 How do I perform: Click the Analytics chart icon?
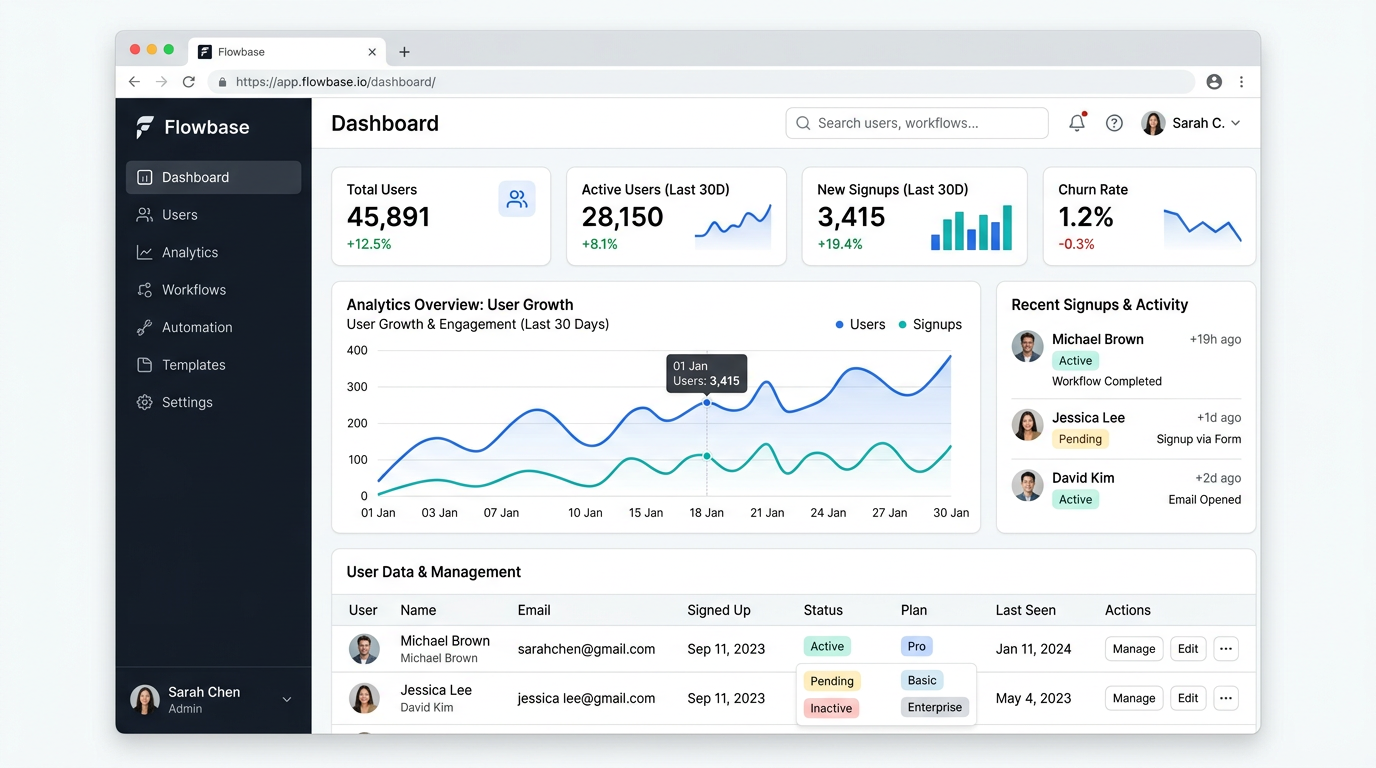(144, 252)
